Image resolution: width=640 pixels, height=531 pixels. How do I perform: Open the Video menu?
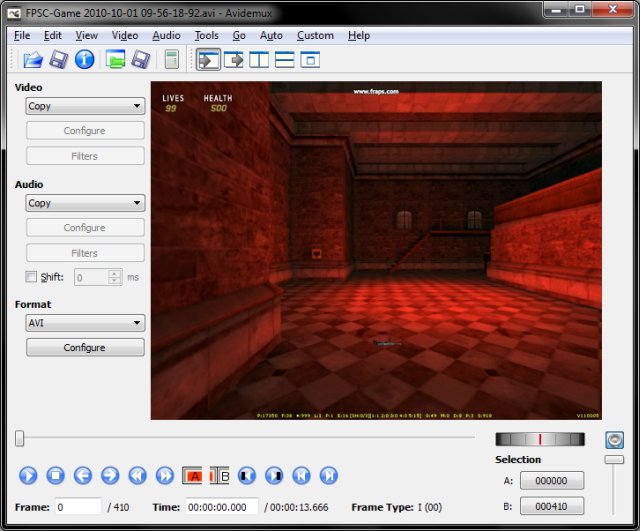click(125, 36)
